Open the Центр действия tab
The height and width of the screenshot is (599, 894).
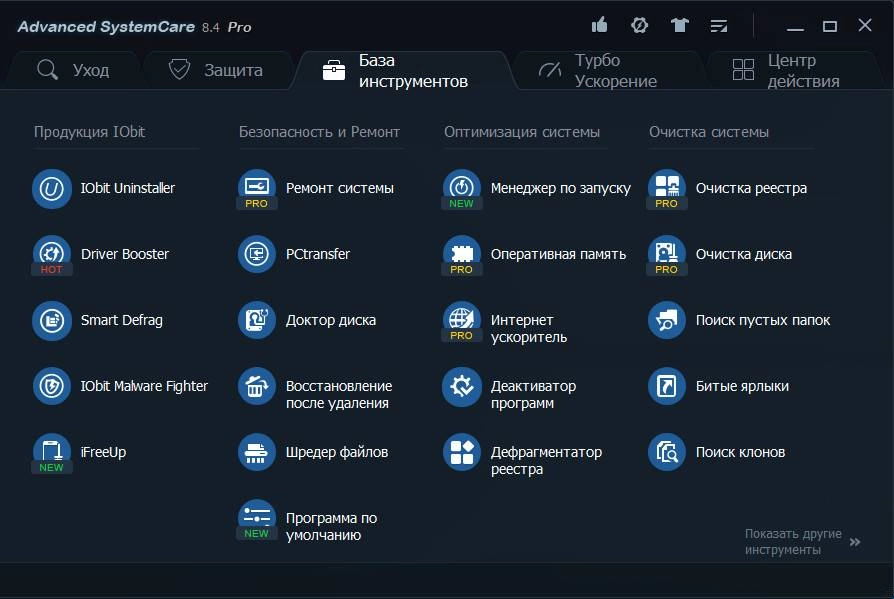tap(794, 70)
